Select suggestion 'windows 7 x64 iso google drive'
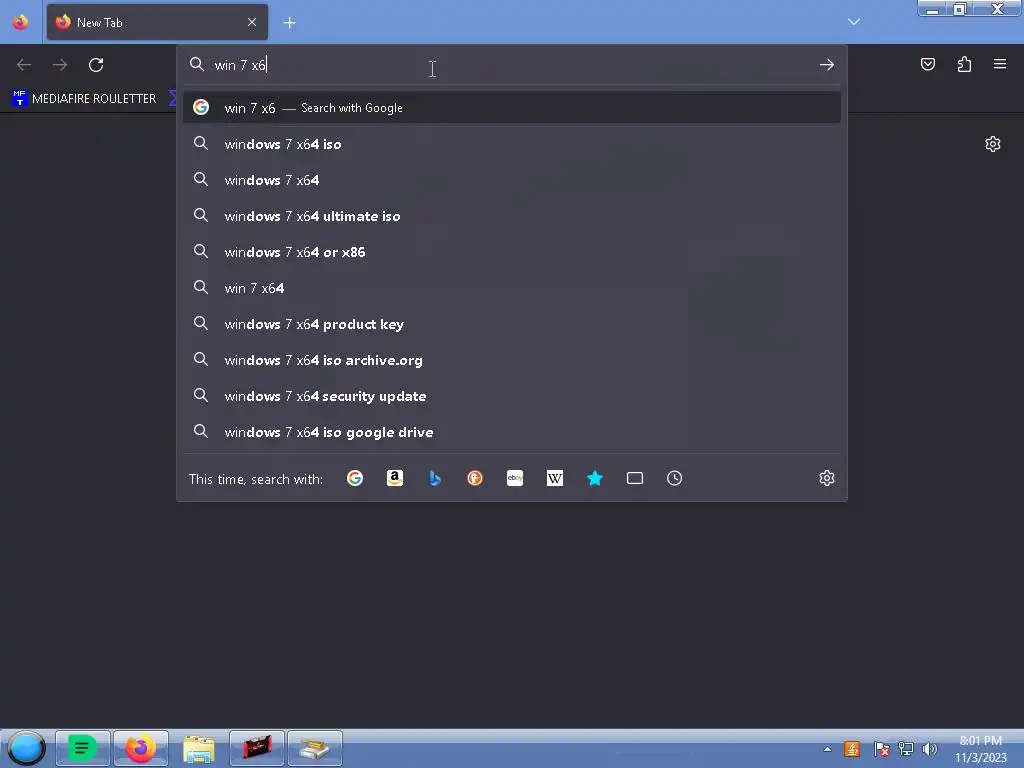 [512, 432]
